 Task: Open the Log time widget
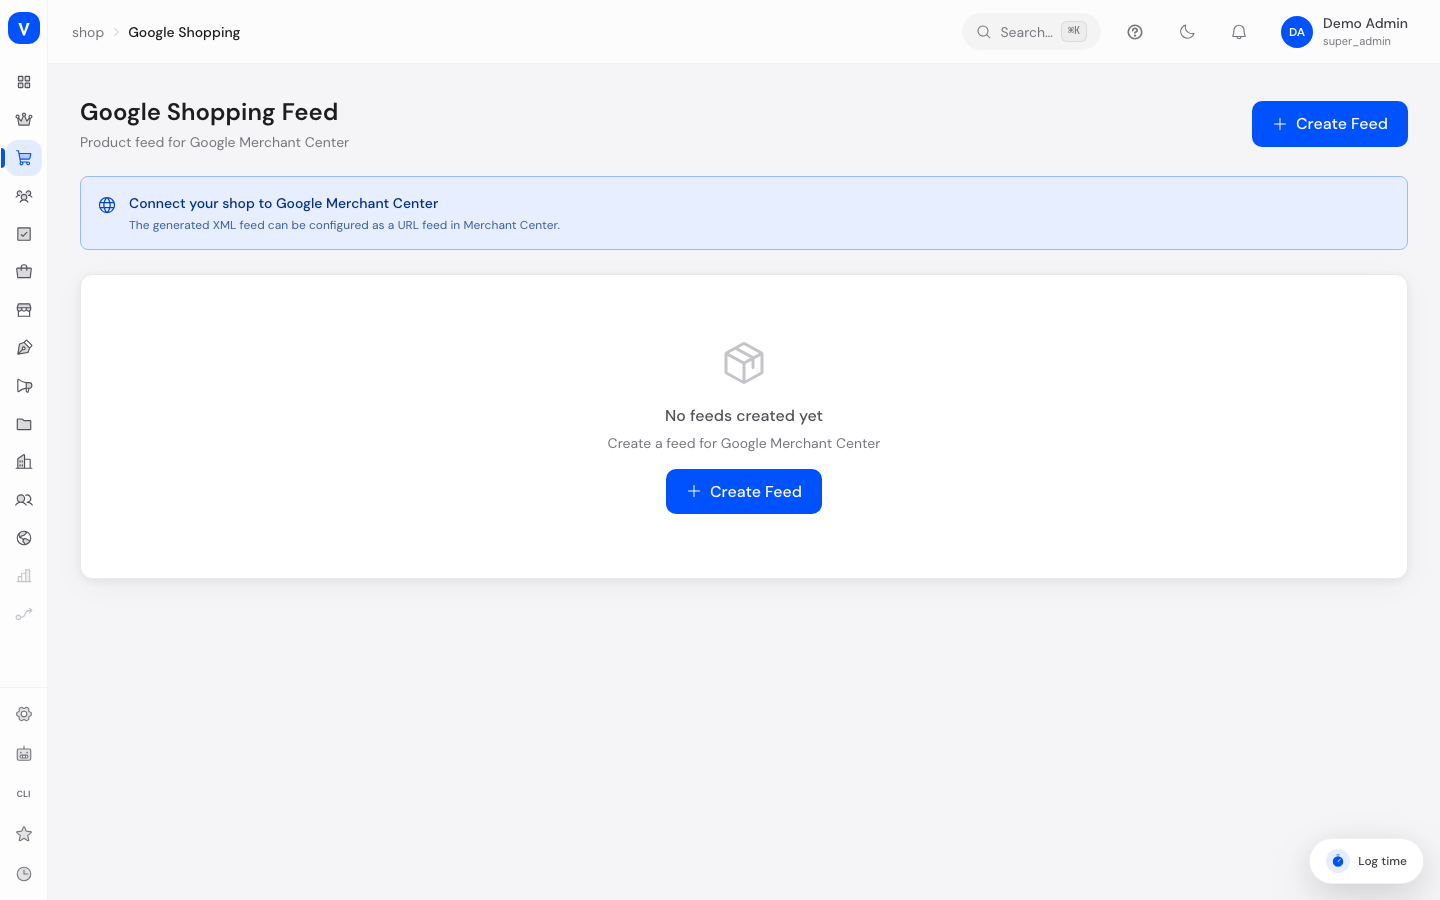click(1366, 861)
